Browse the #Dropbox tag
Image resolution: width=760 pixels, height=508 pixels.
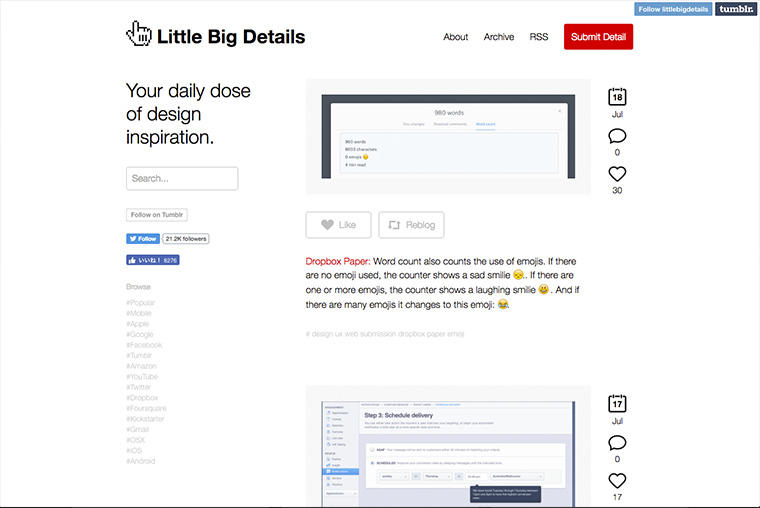click(142, 398)
